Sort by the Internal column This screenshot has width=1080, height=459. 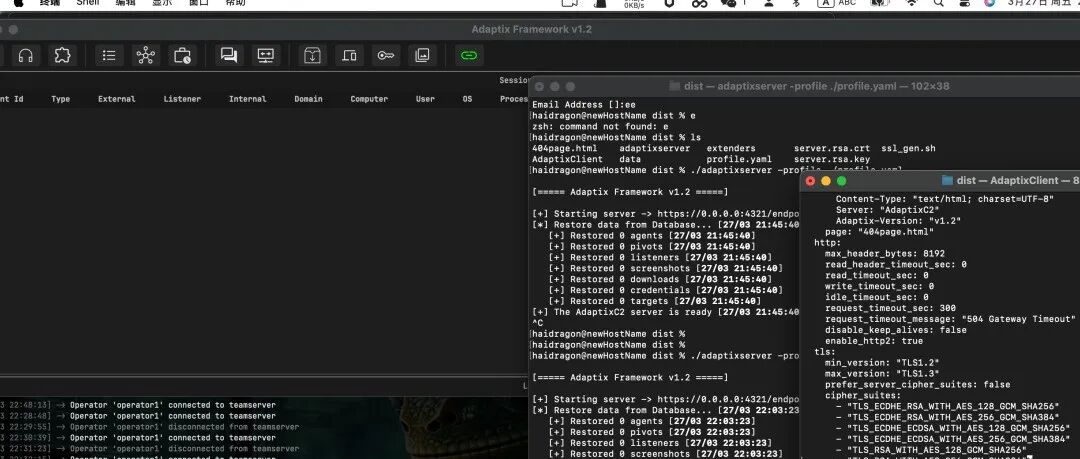[247, 99]
